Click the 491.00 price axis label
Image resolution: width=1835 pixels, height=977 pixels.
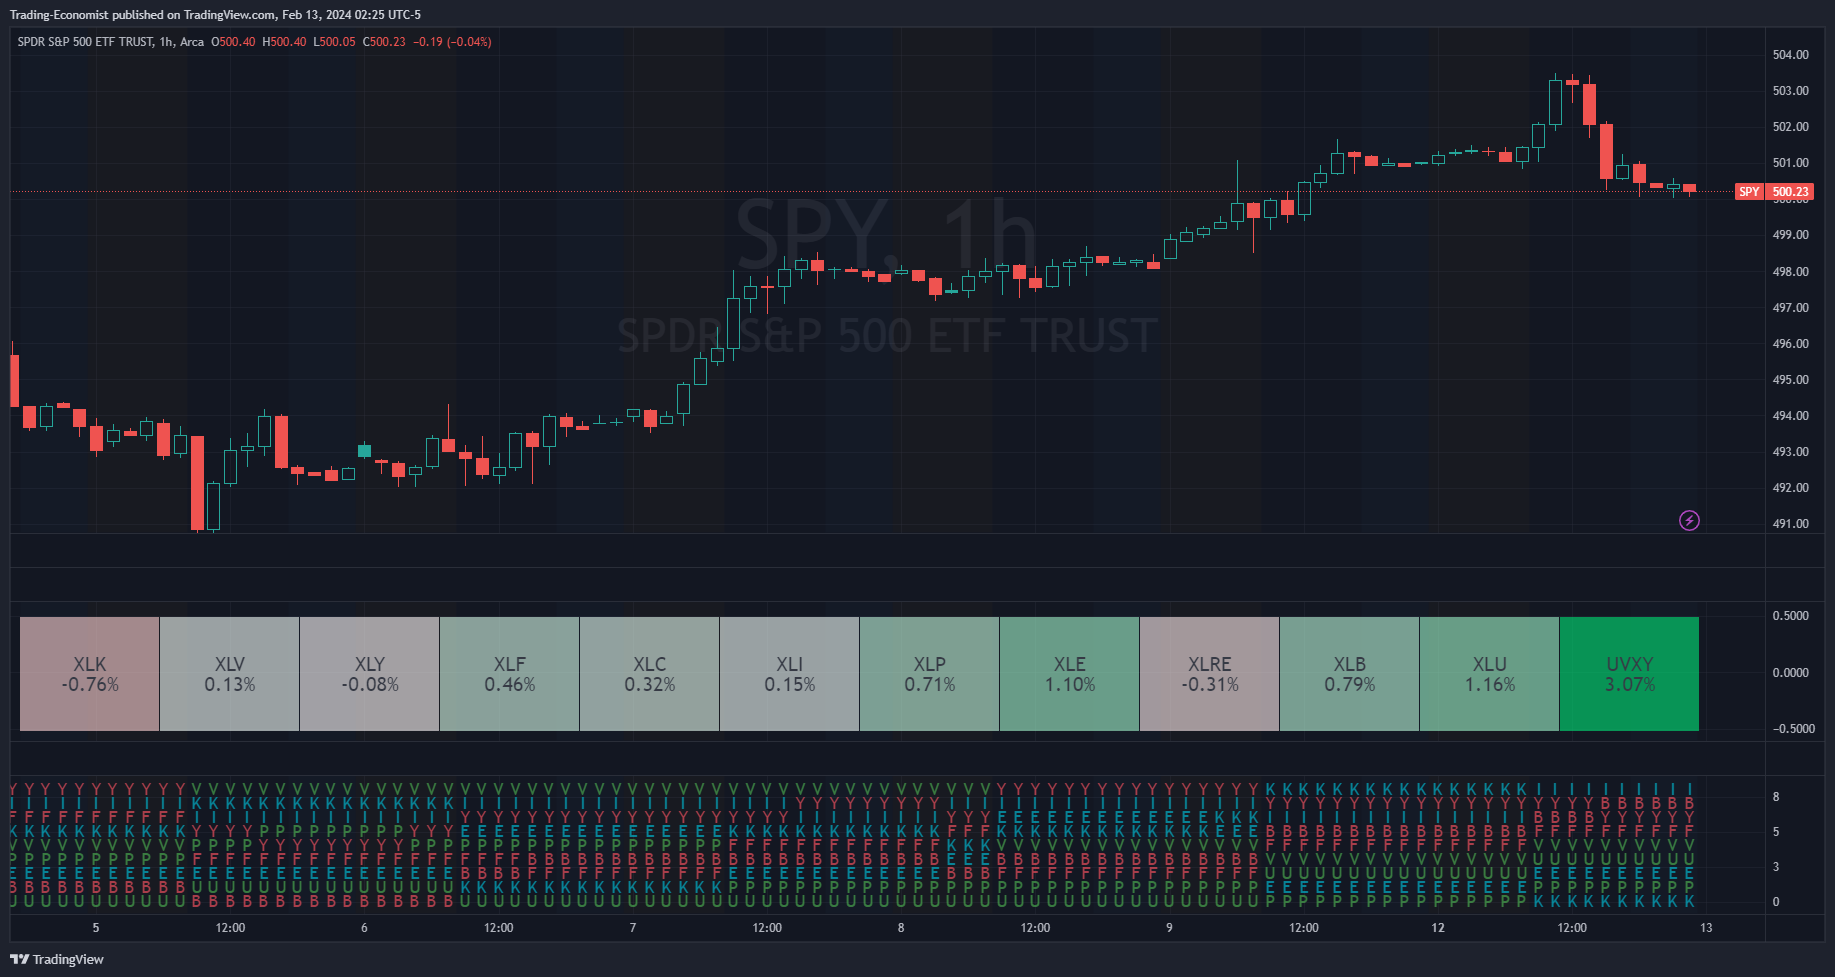click(1790, 524)
